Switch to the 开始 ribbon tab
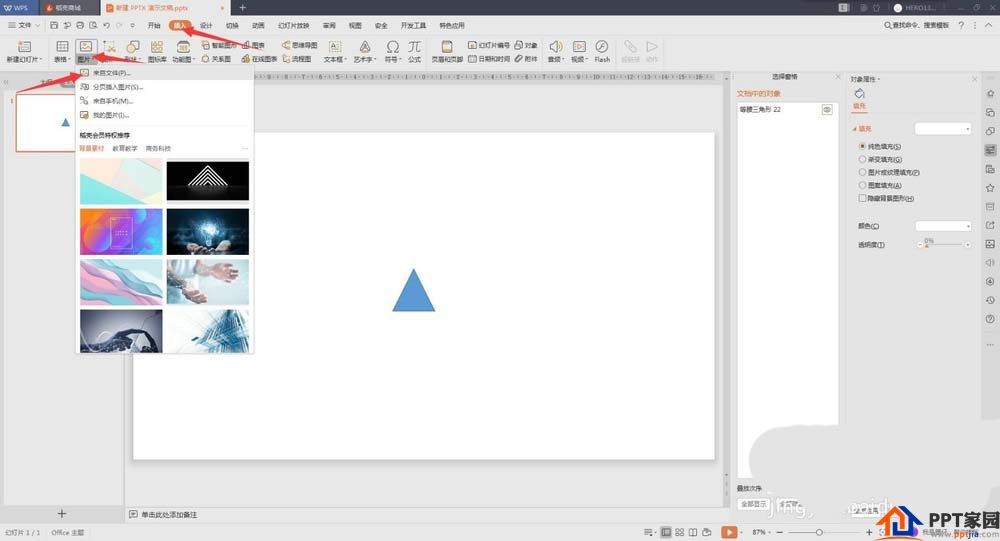Viewport: 1000px width, 541px height. point(154,26)
